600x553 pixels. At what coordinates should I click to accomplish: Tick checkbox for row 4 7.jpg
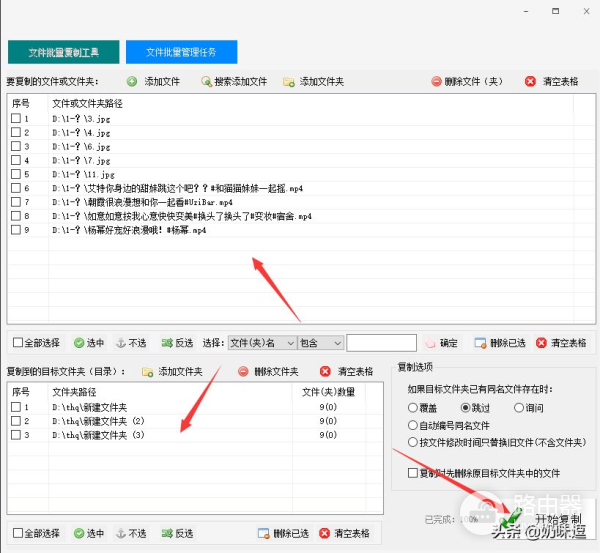pyautogui.click(x=16, y=160)
